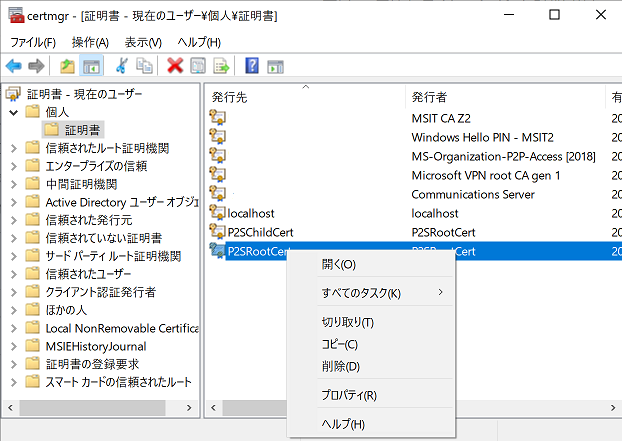Screen dimensions: 622x441
Task: Click the tree pane horizontal scrollbar thumb
Action: 92,408
